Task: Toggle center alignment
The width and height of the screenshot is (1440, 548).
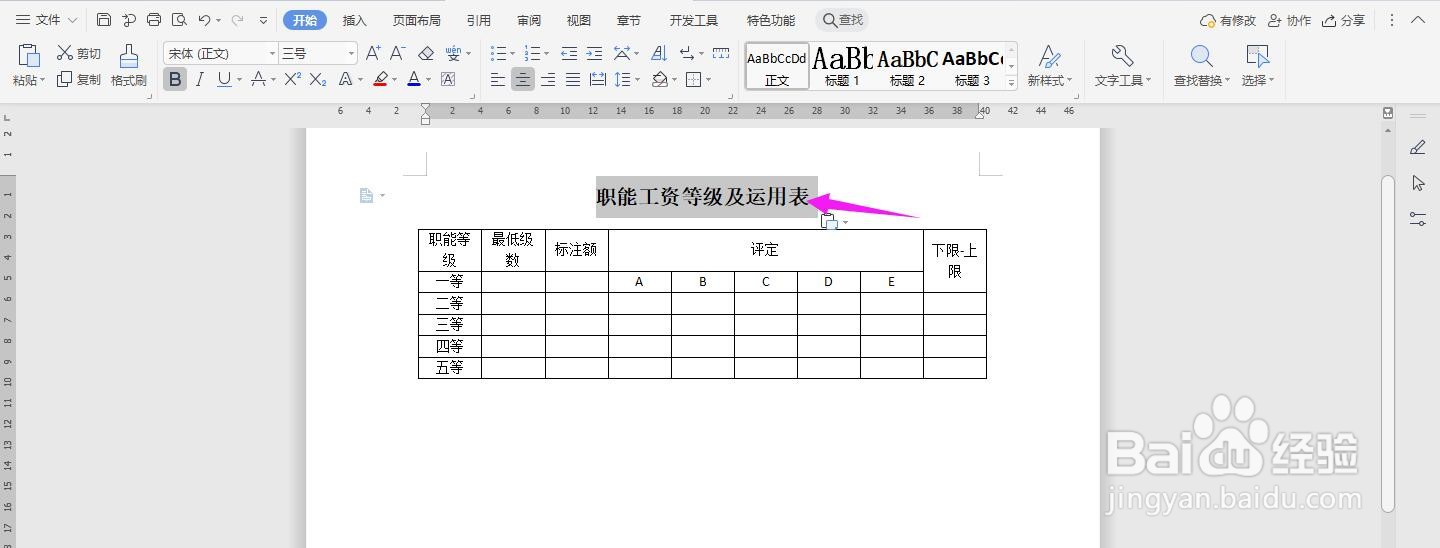Action: click(523, 79)
